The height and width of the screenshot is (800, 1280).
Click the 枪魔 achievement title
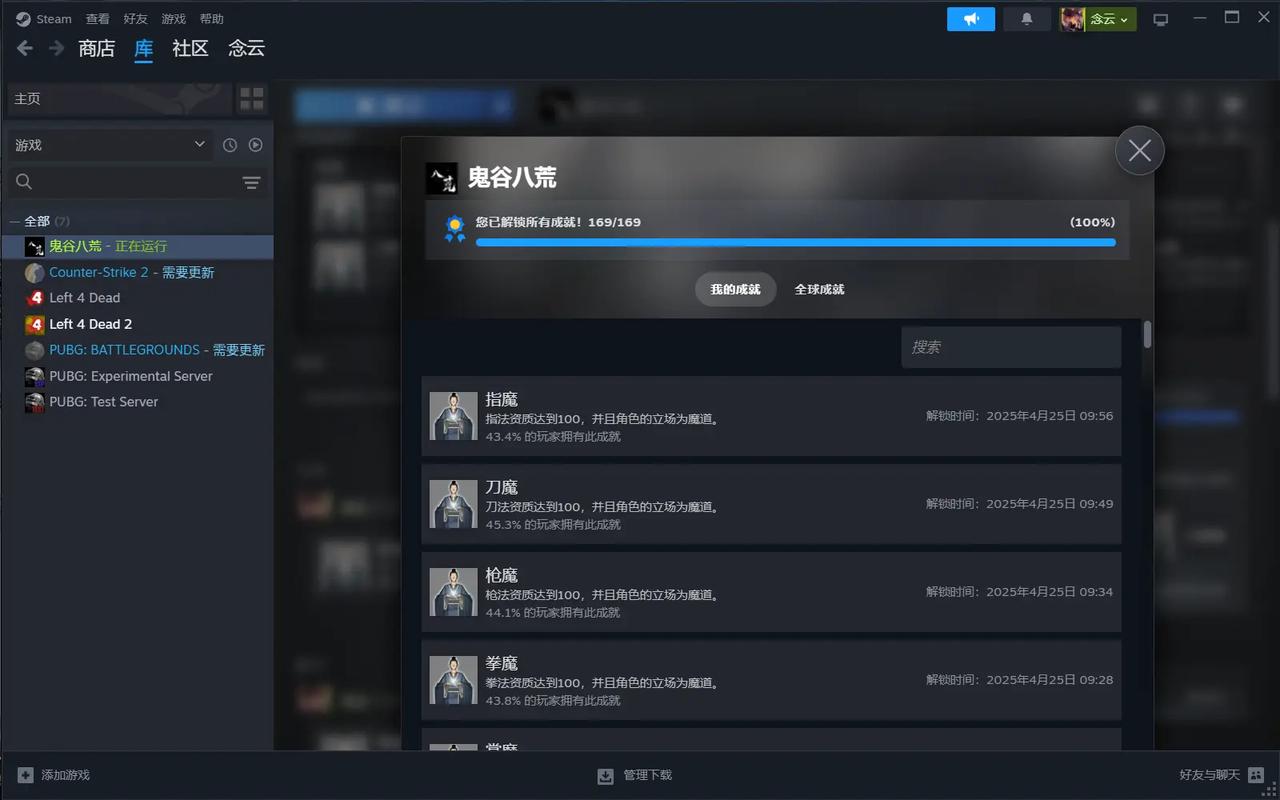(502, 575)
